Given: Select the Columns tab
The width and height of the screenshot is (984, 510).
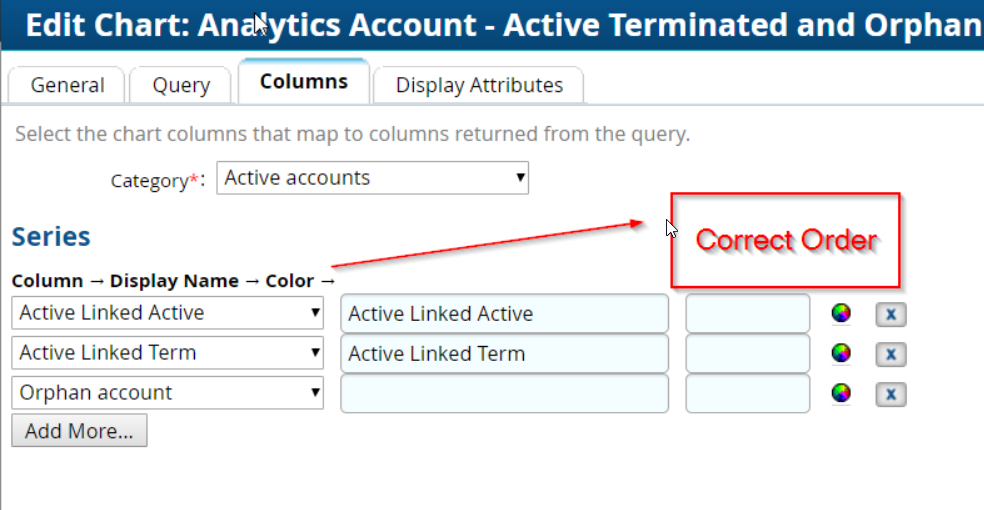Looking at the screenshot, I should click(304, 82).
